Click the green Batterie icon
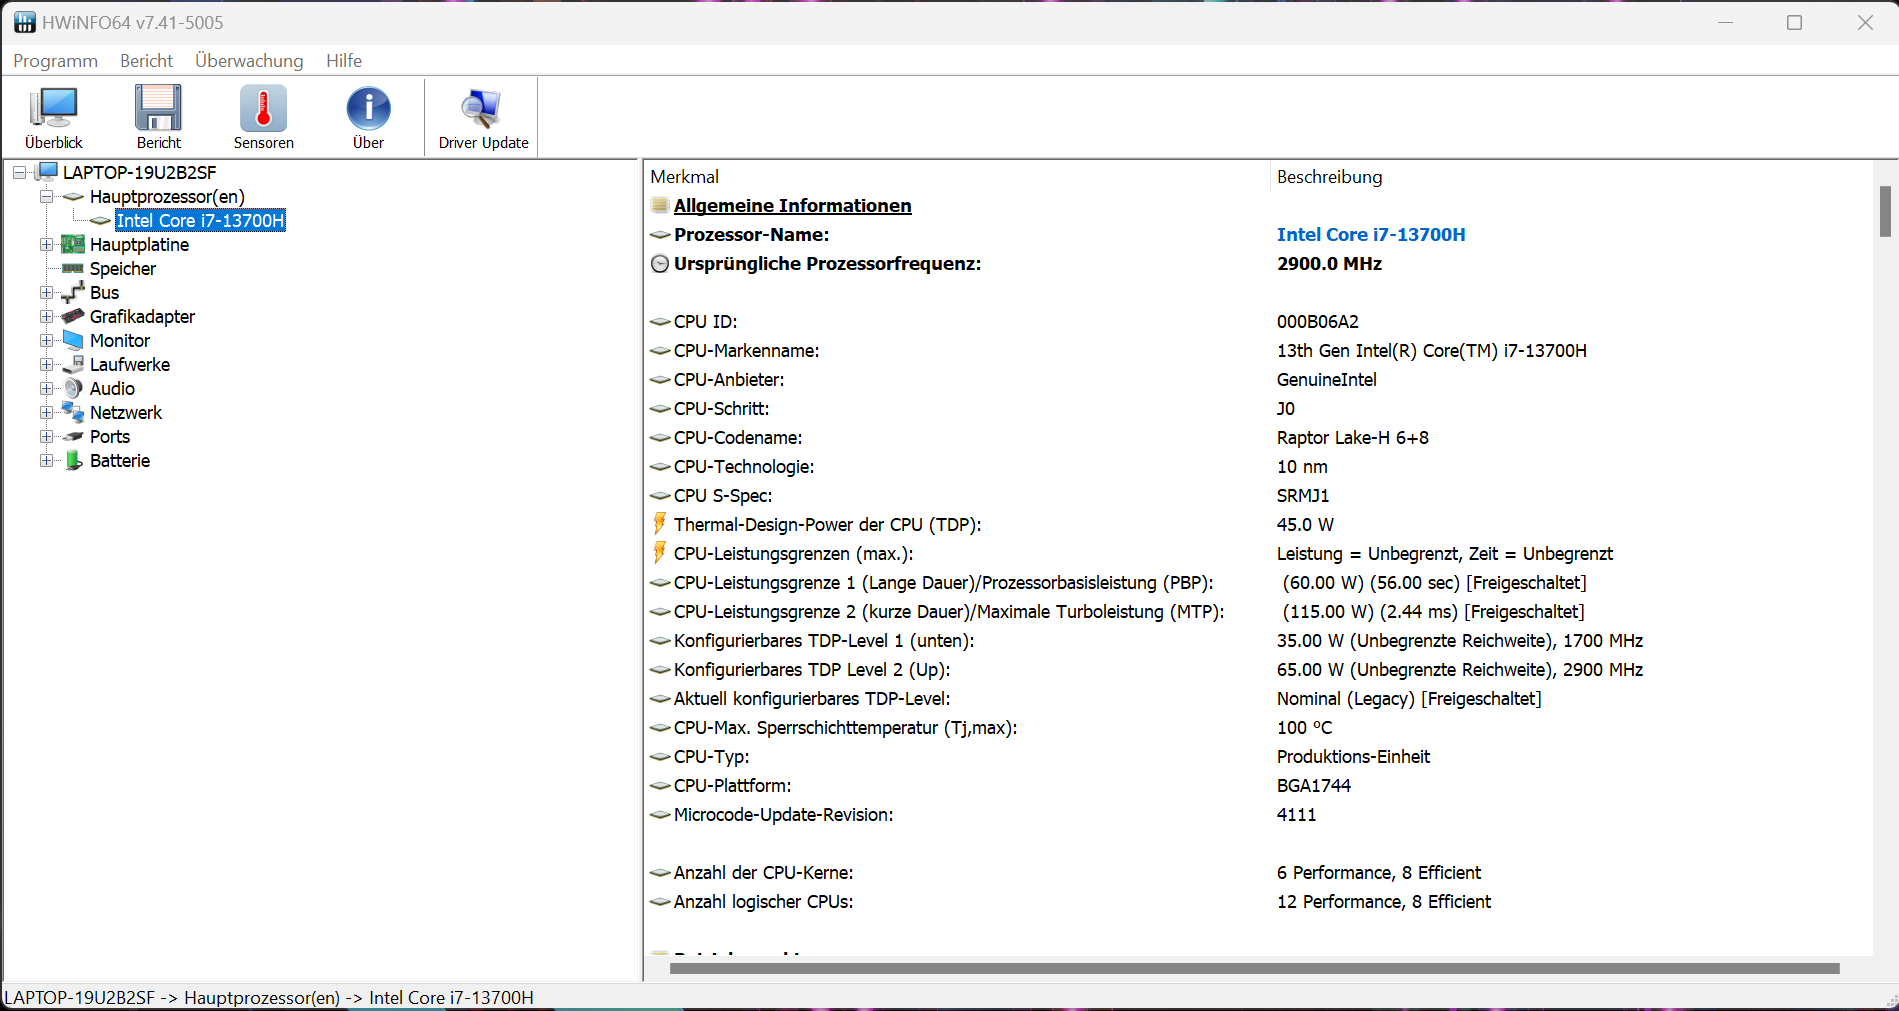 tap(73, 460)
